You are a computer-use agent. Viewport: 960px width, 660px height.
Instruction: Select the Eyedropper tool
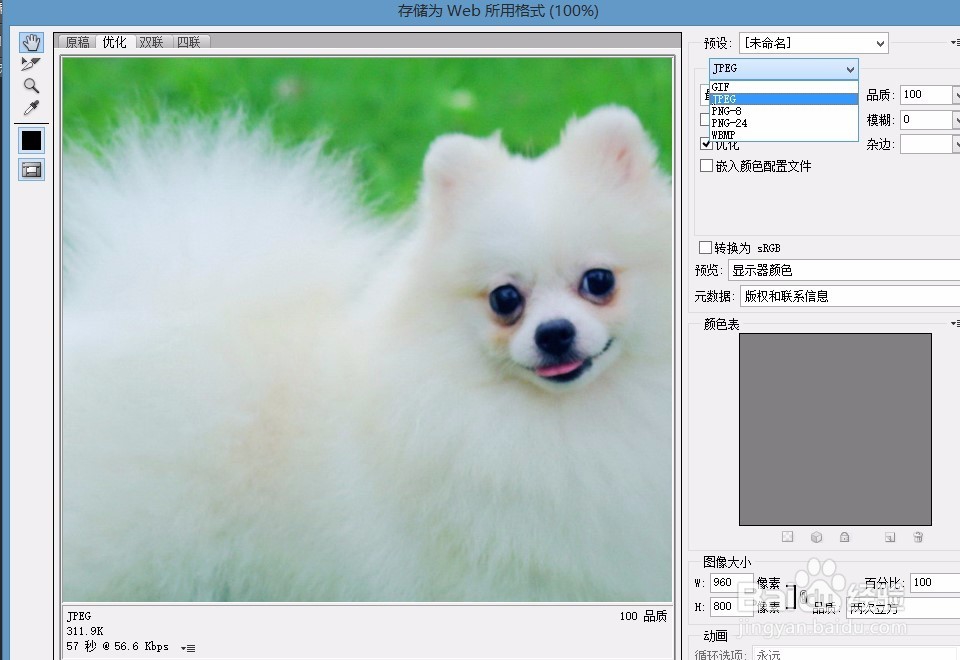(x=31, y=108)
